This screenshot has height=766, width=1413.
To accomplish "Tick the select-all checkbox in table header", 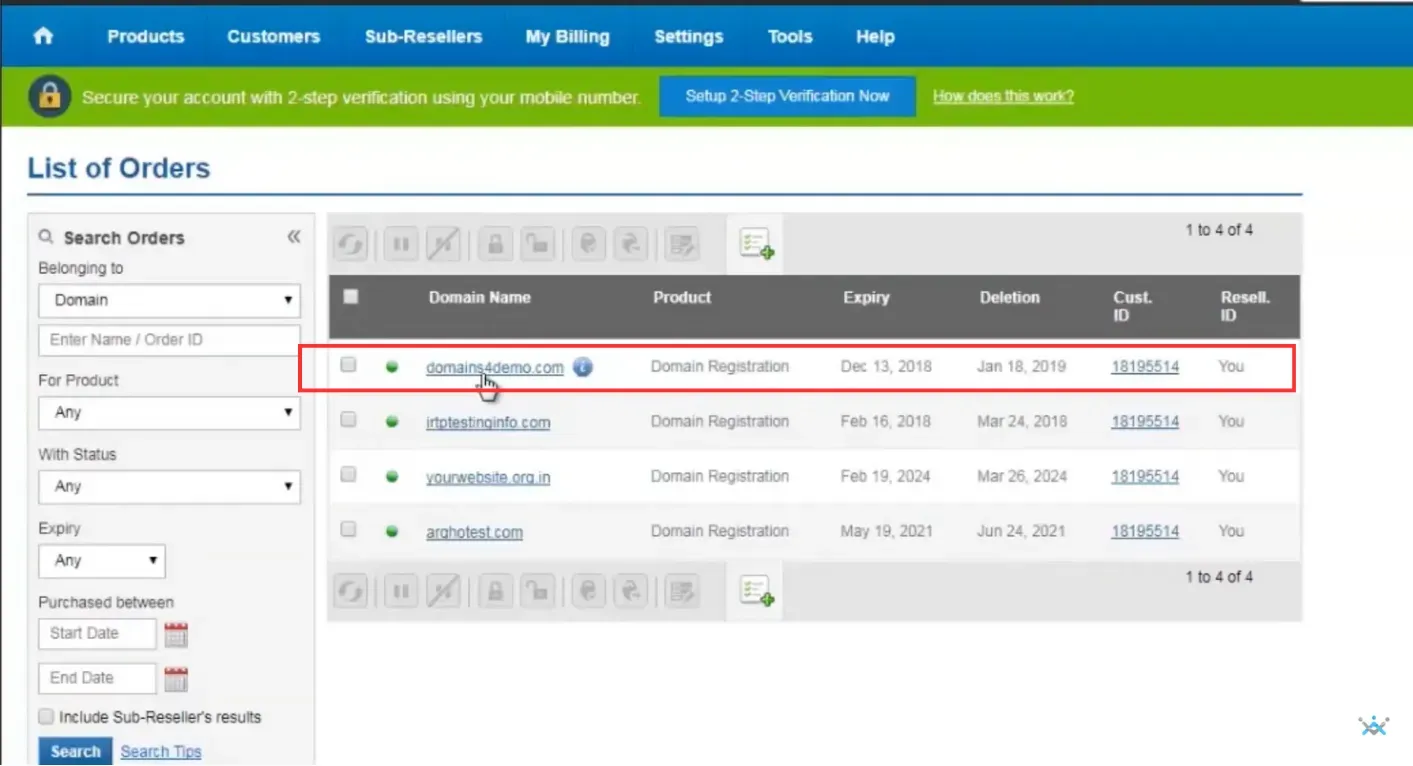I will point(351,296).
